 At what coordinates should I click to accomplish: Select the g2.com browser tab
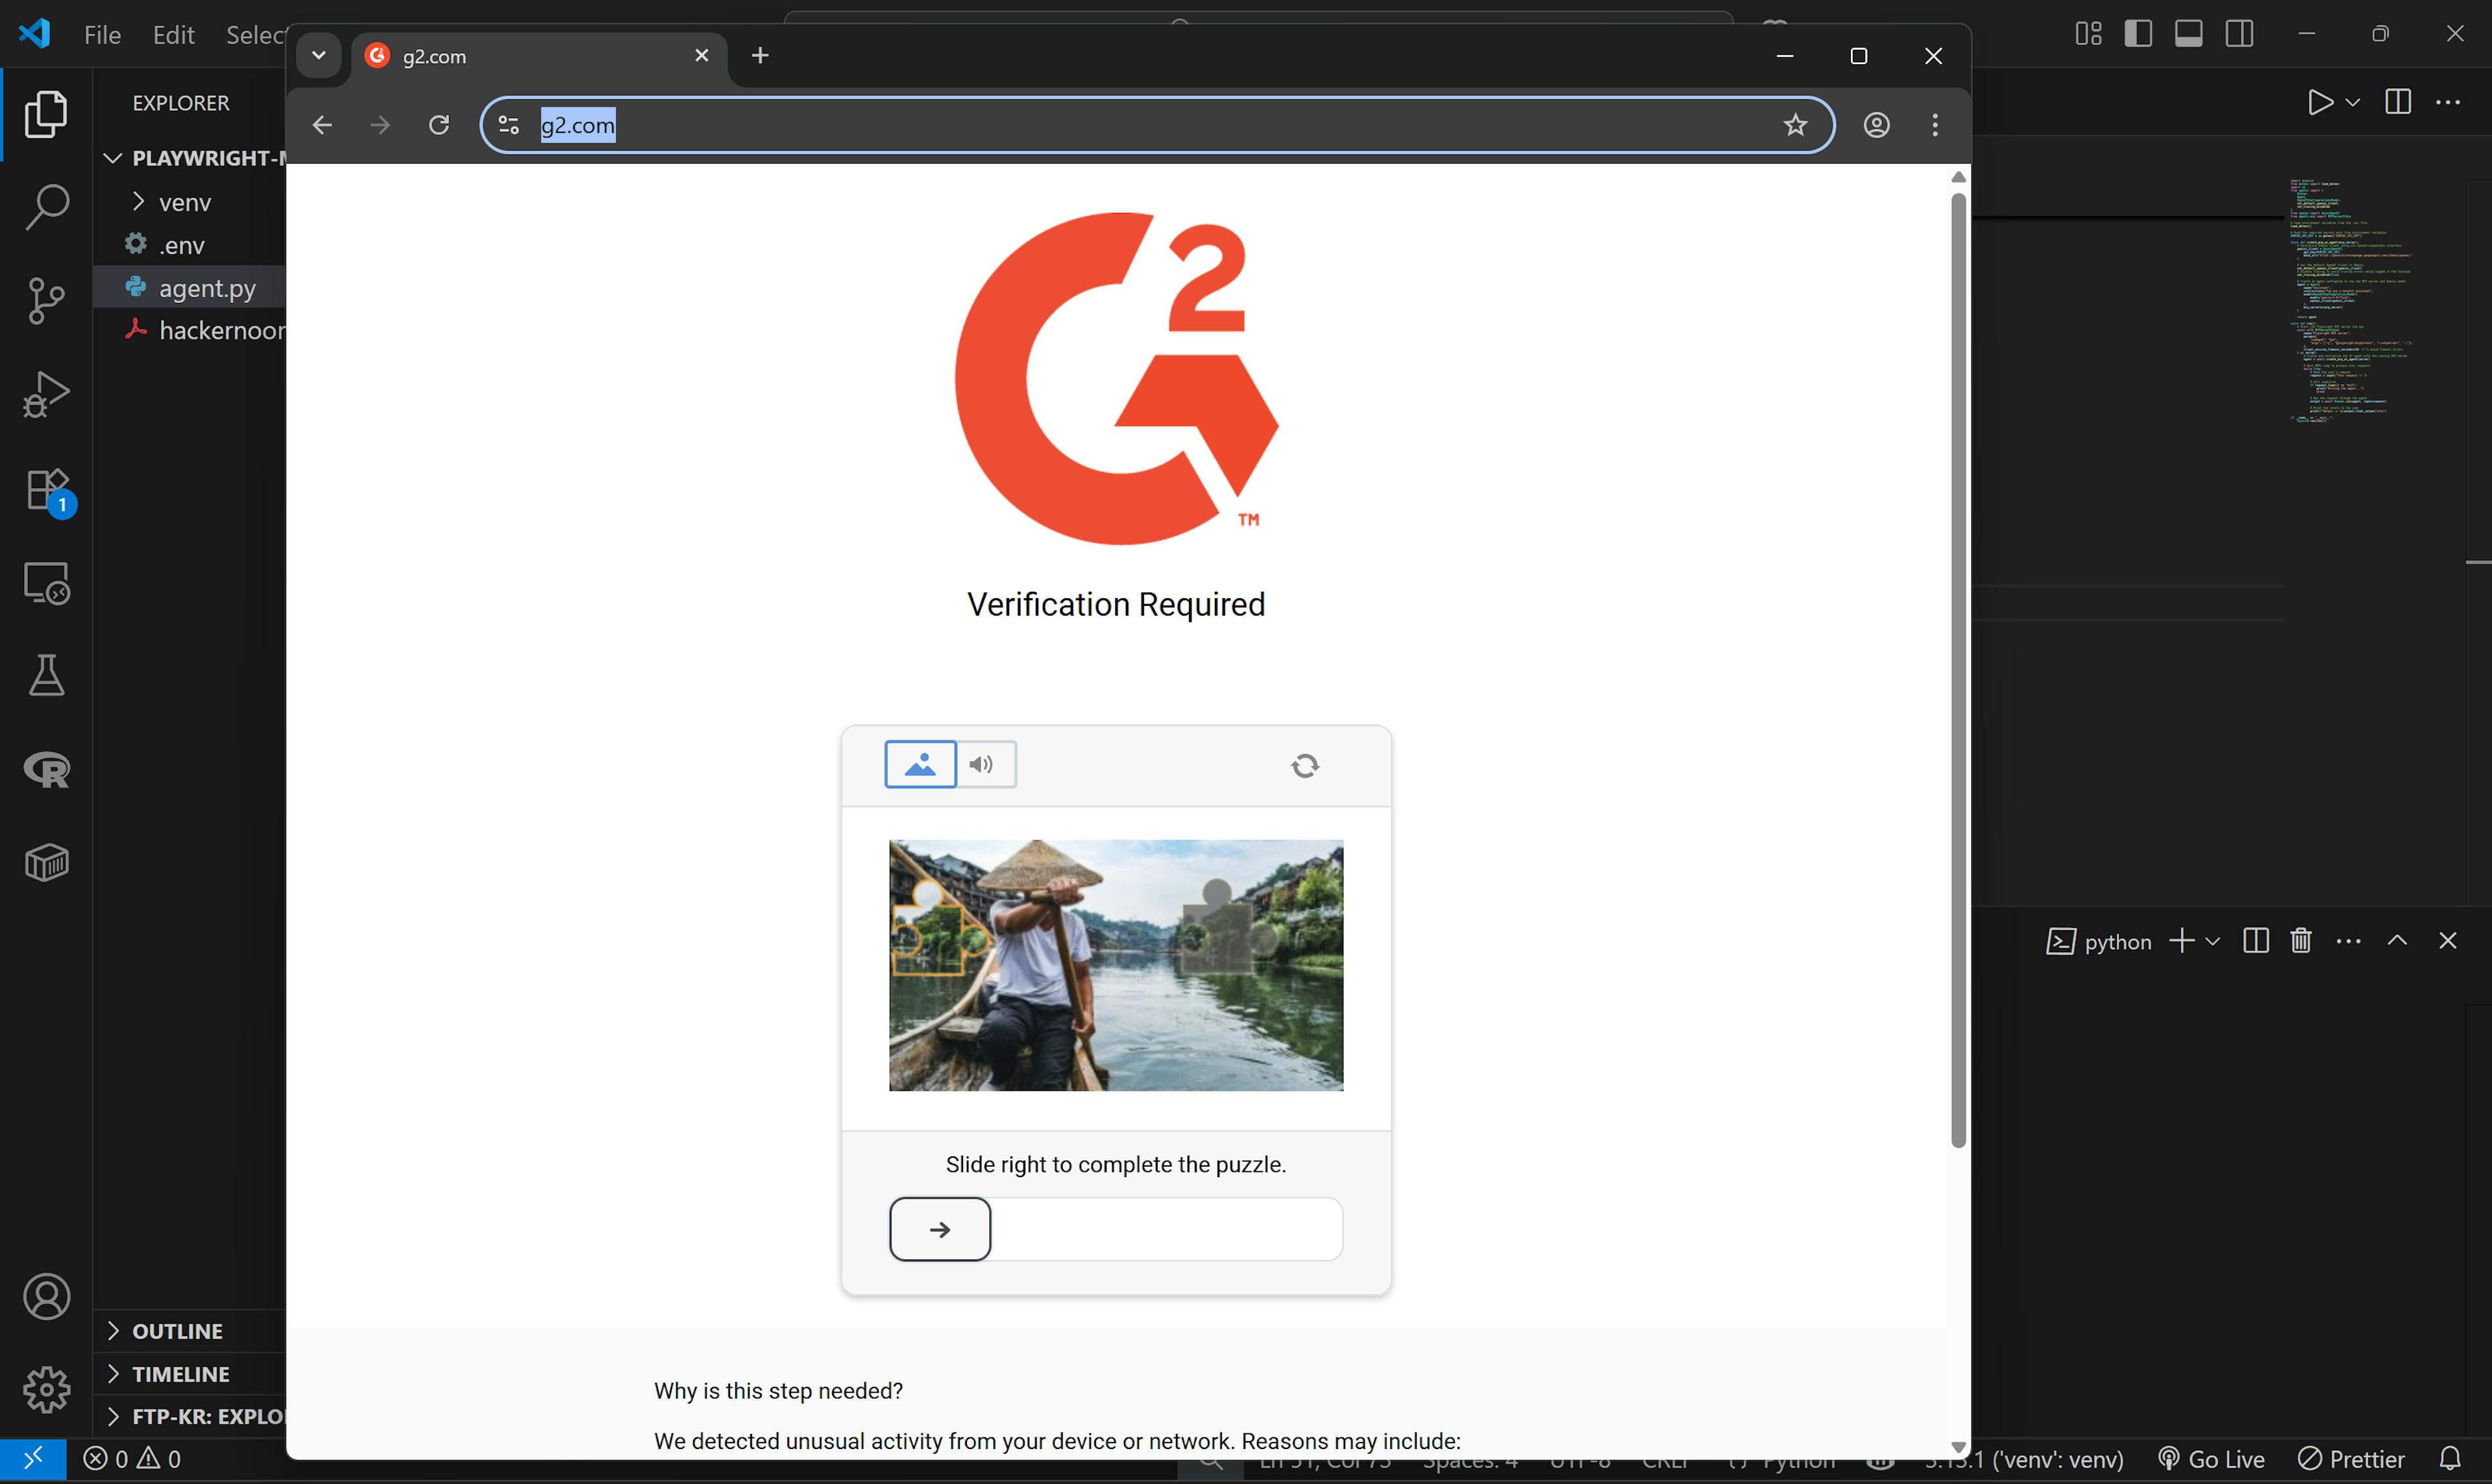click(x=538, y=56)
